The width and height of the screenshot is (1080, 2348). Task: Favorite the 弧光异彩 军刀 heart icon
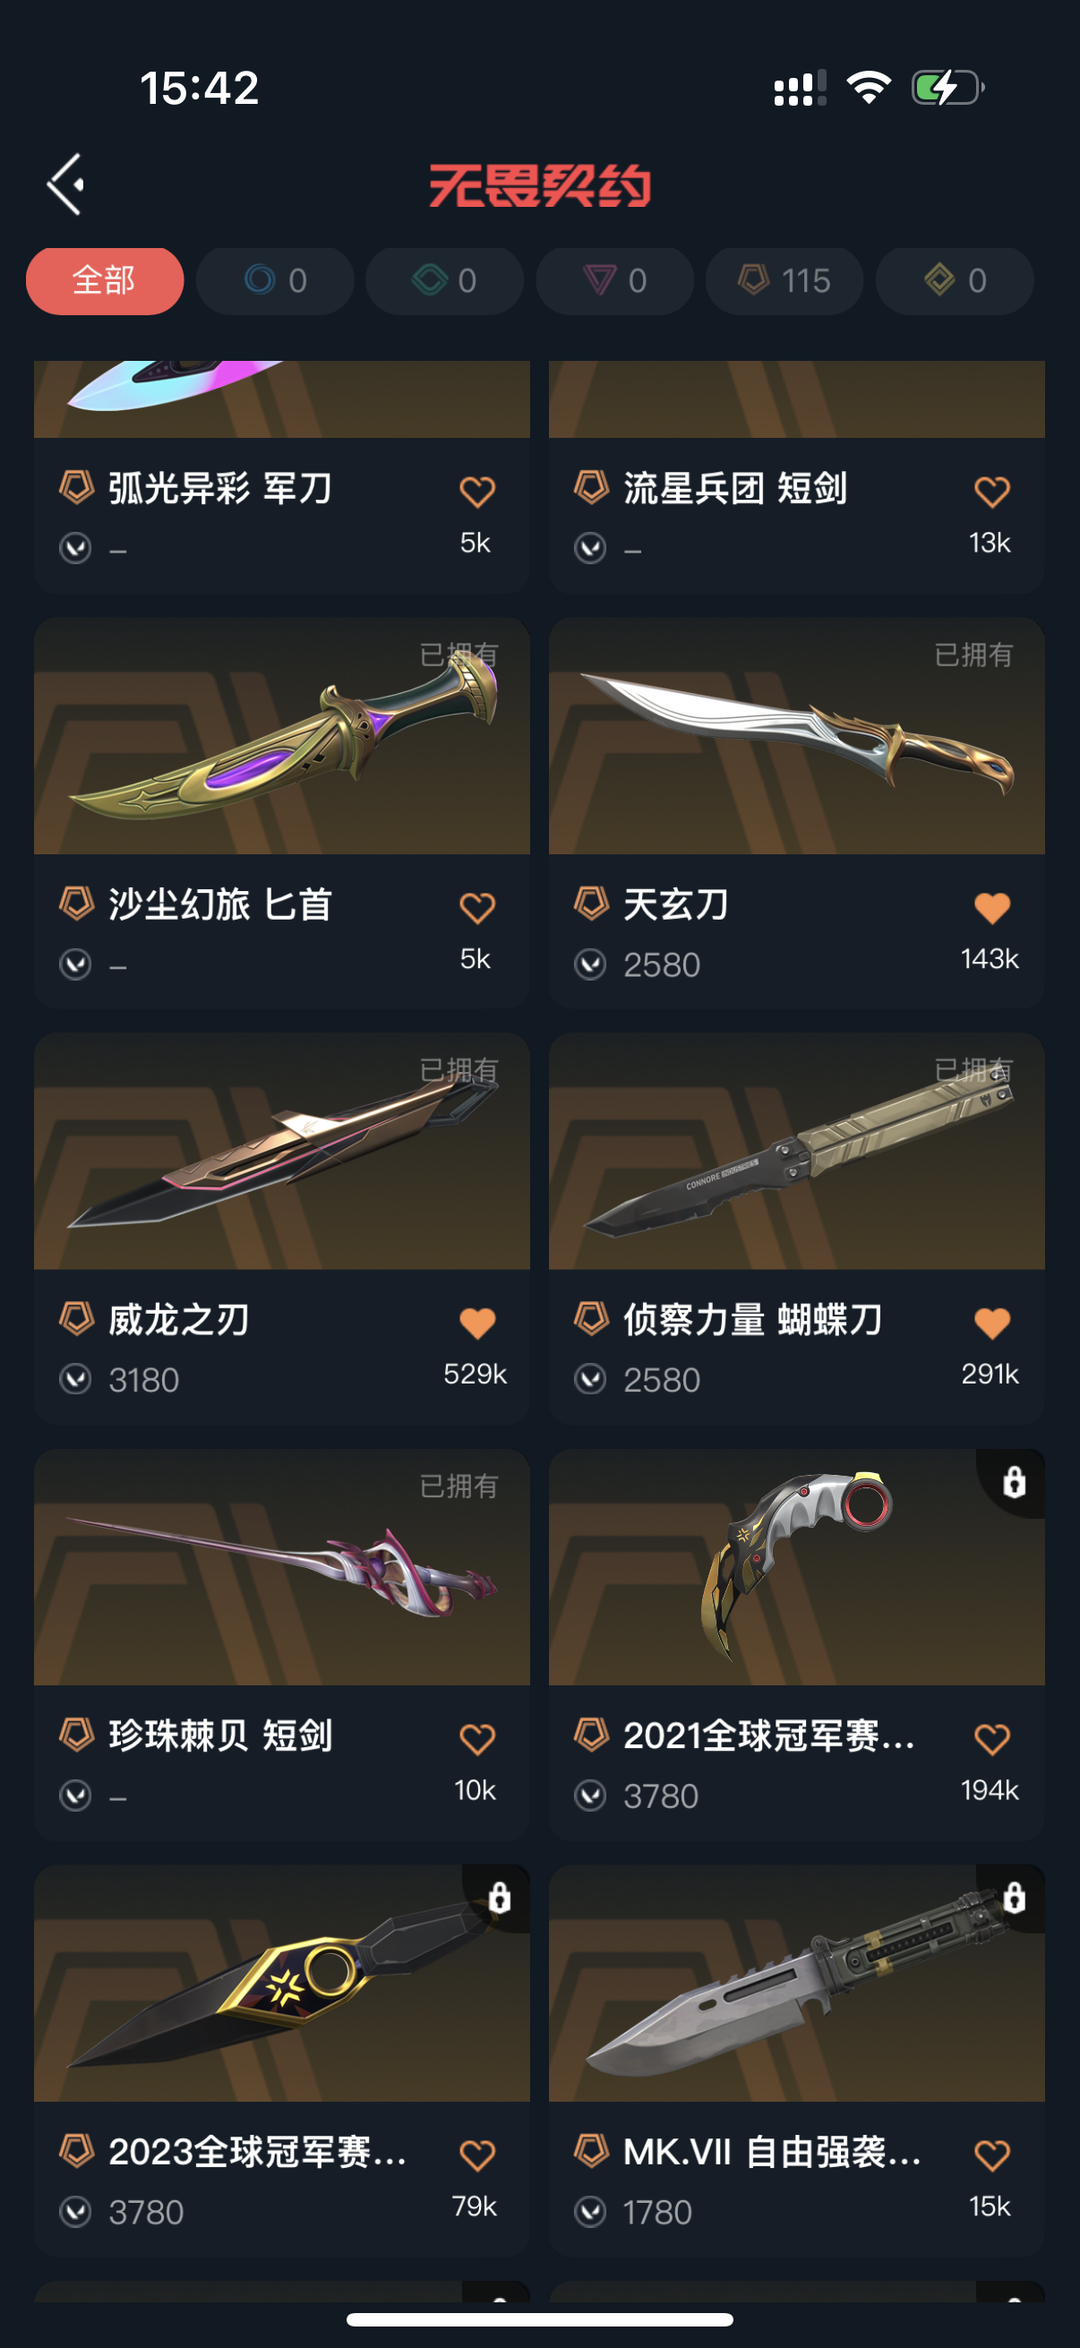[x=477, y=491]
